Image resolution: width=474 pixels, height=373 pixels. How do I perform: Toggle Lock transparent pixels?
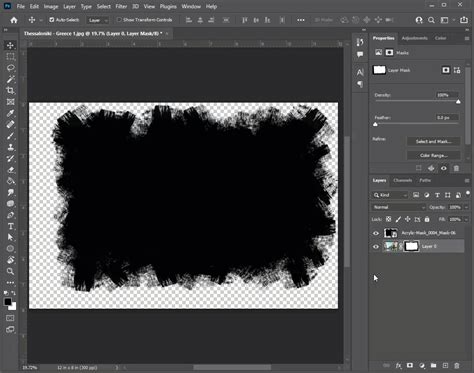coord(389,219)
